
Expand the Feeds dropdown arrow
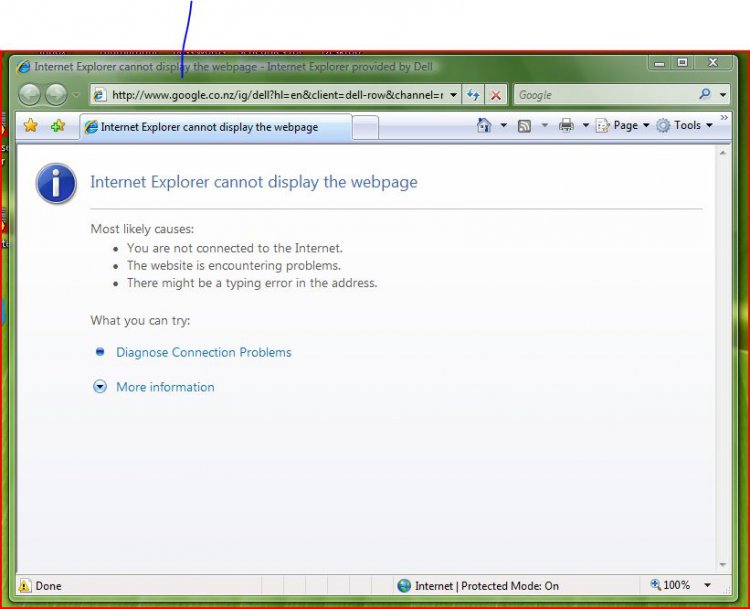pyautogui.click(x=544, y=125)
